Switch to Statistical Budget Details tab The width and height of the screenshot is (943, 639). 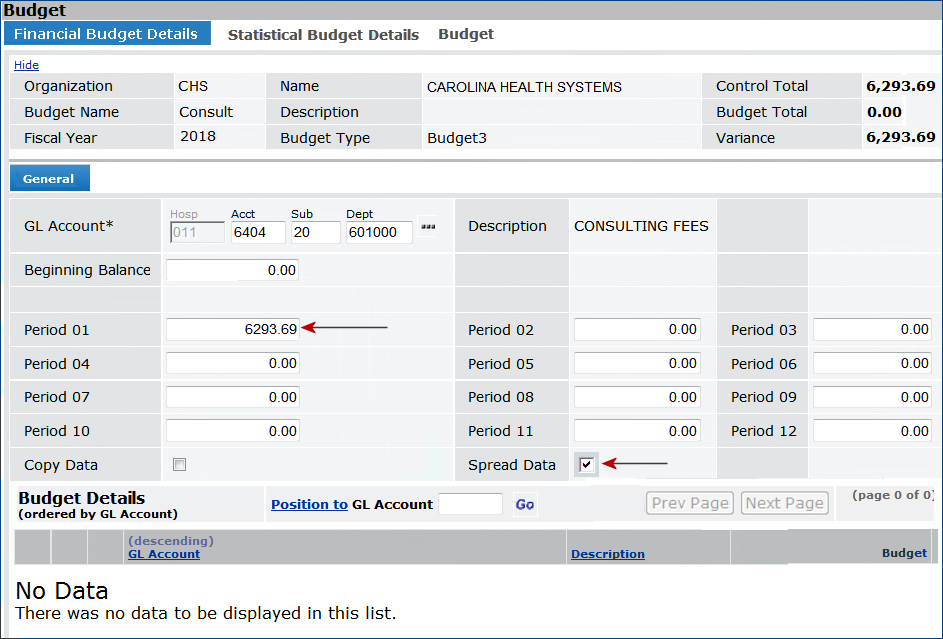tap(323, 34)
